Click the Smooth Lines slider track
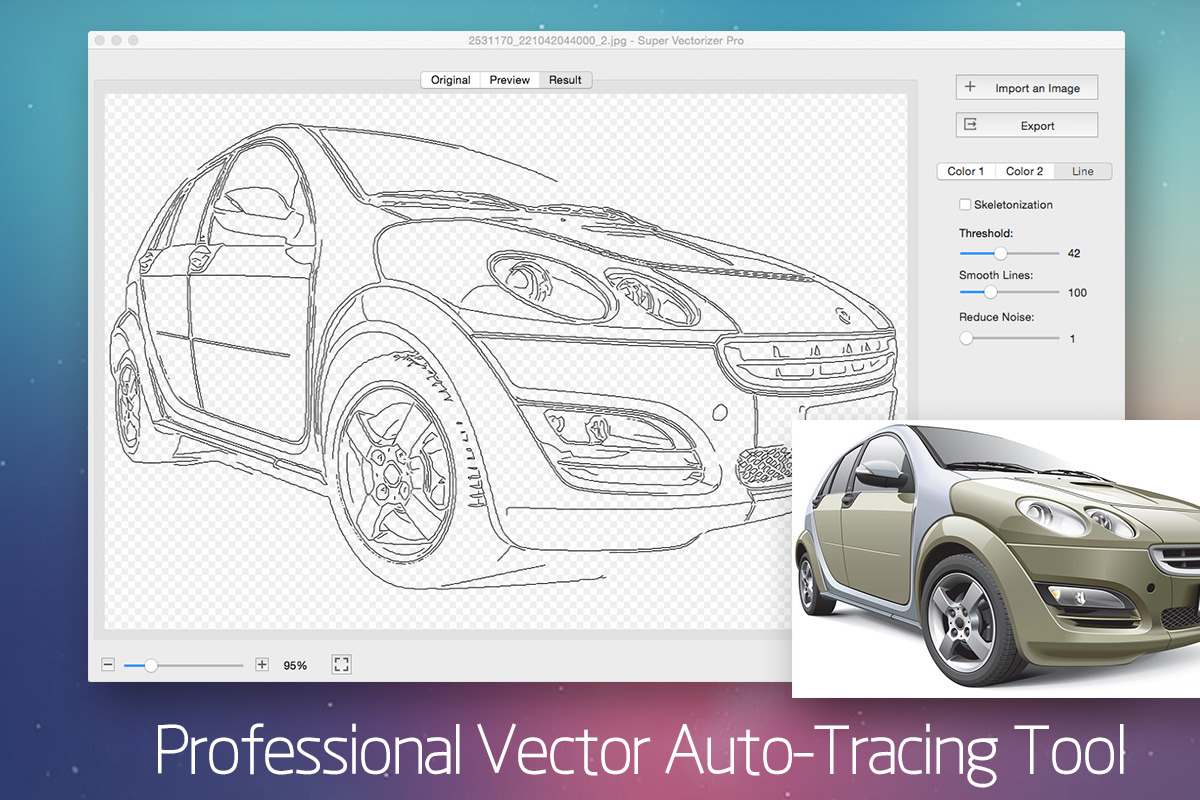Viewport: 1200px width, 800px height. click(x=1009, y=292)
